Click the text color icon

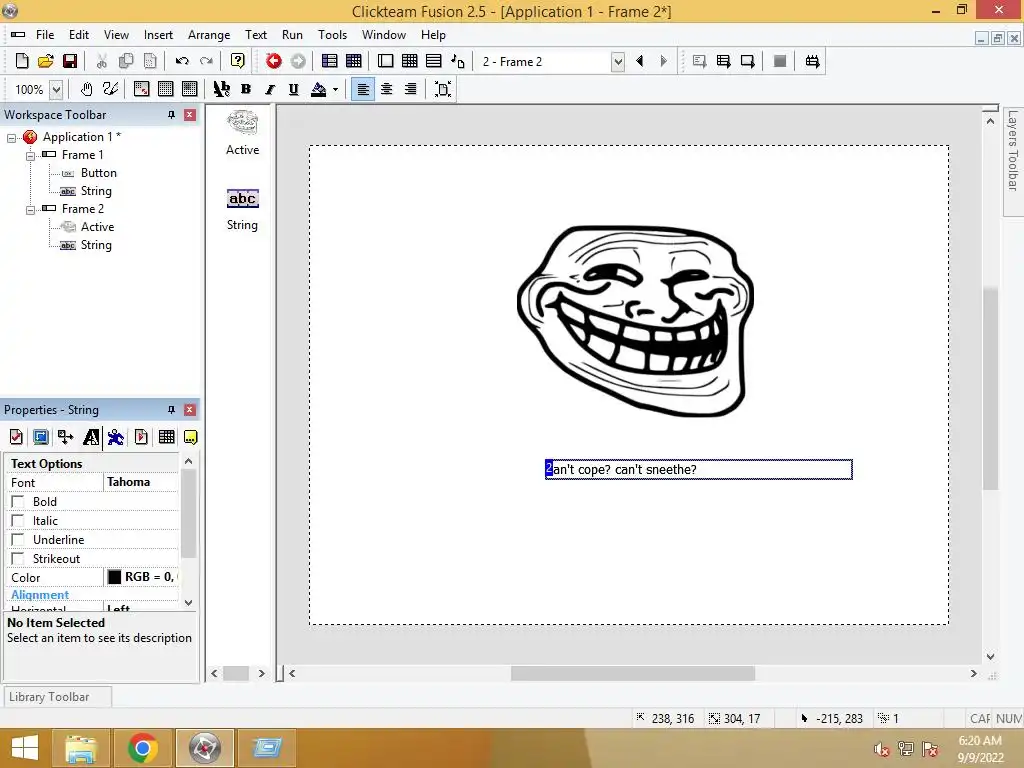(319, 89)
